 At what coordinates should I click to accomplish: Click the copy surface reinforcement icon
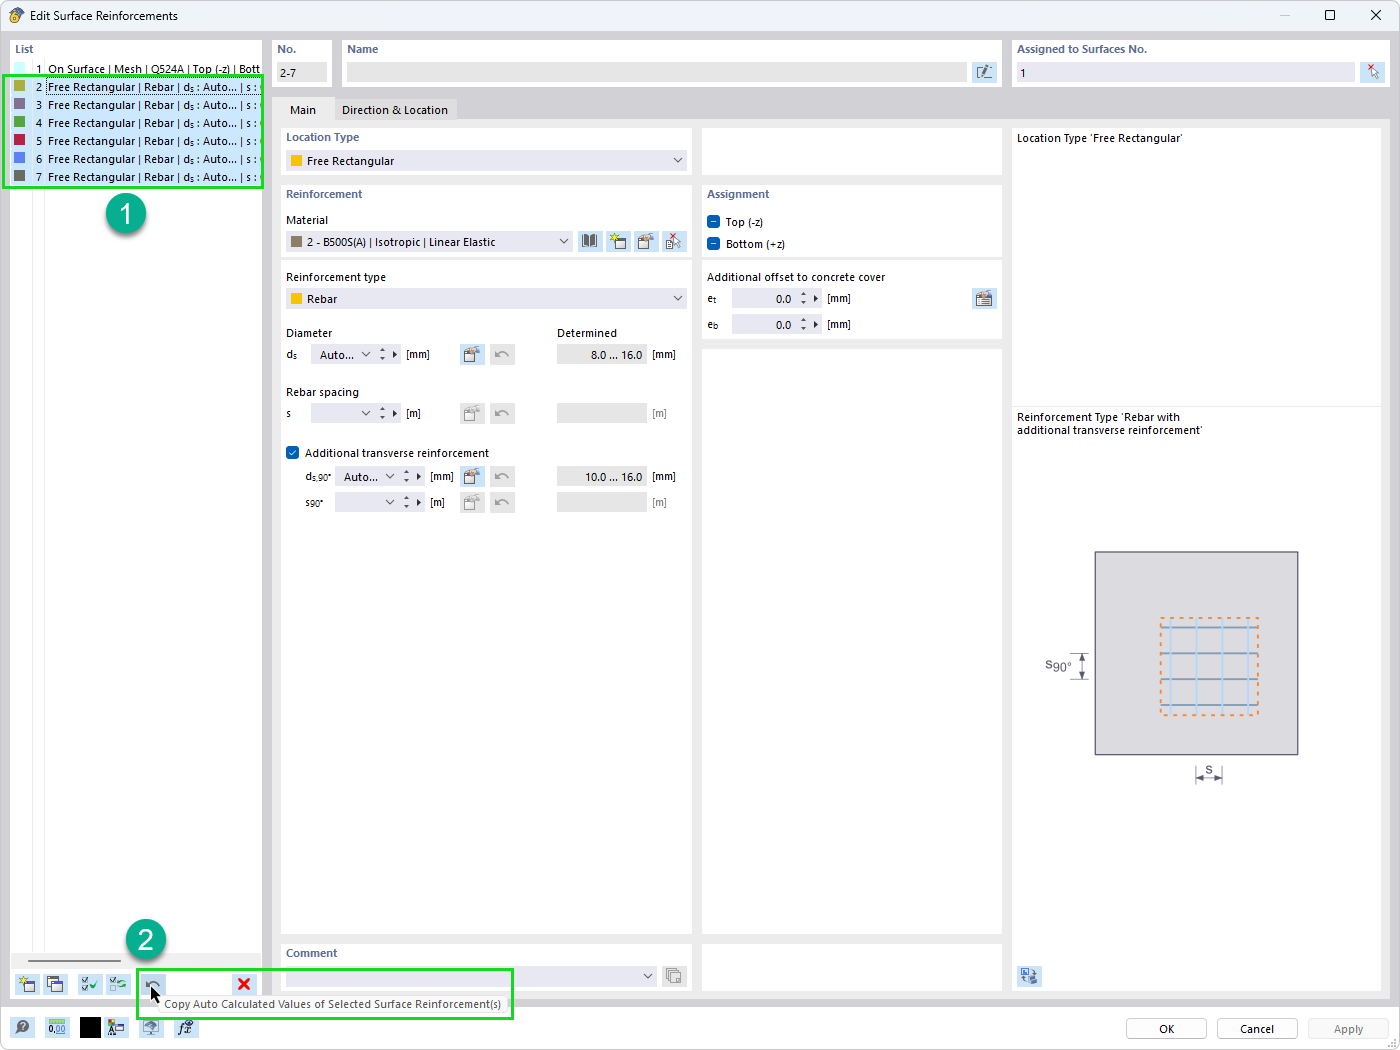point(55,985)
